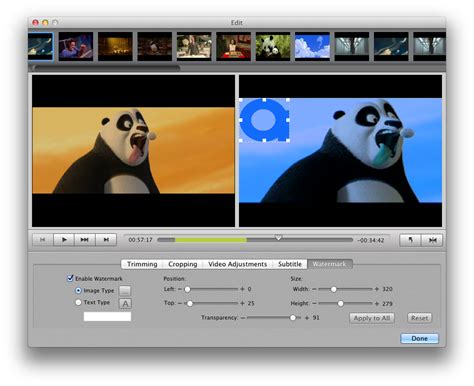Click the Top value 25
This screenshot has width=474, height=386.
pos(251,303)
